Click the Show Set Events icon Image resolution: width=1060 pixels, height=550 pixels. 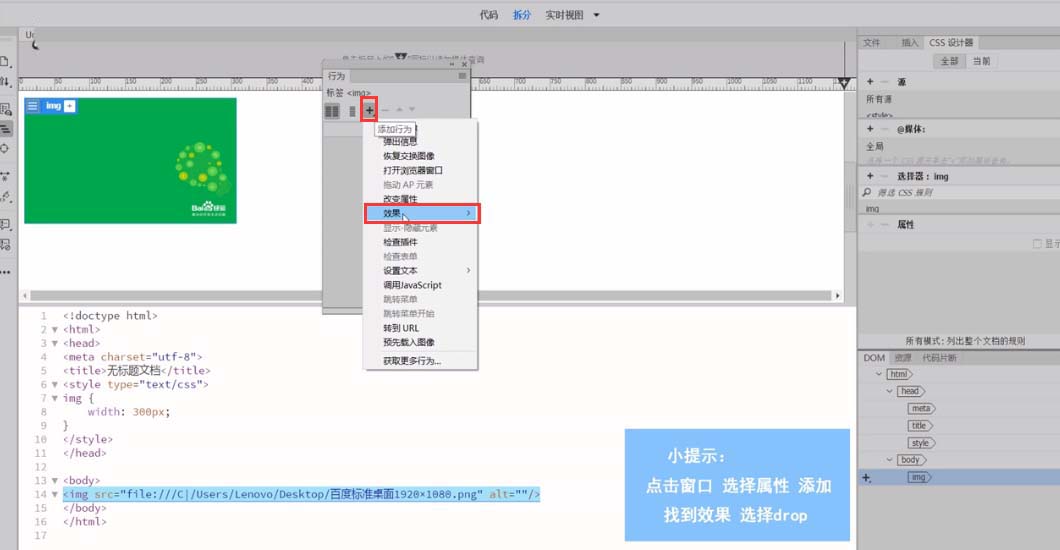pos(332,110)
